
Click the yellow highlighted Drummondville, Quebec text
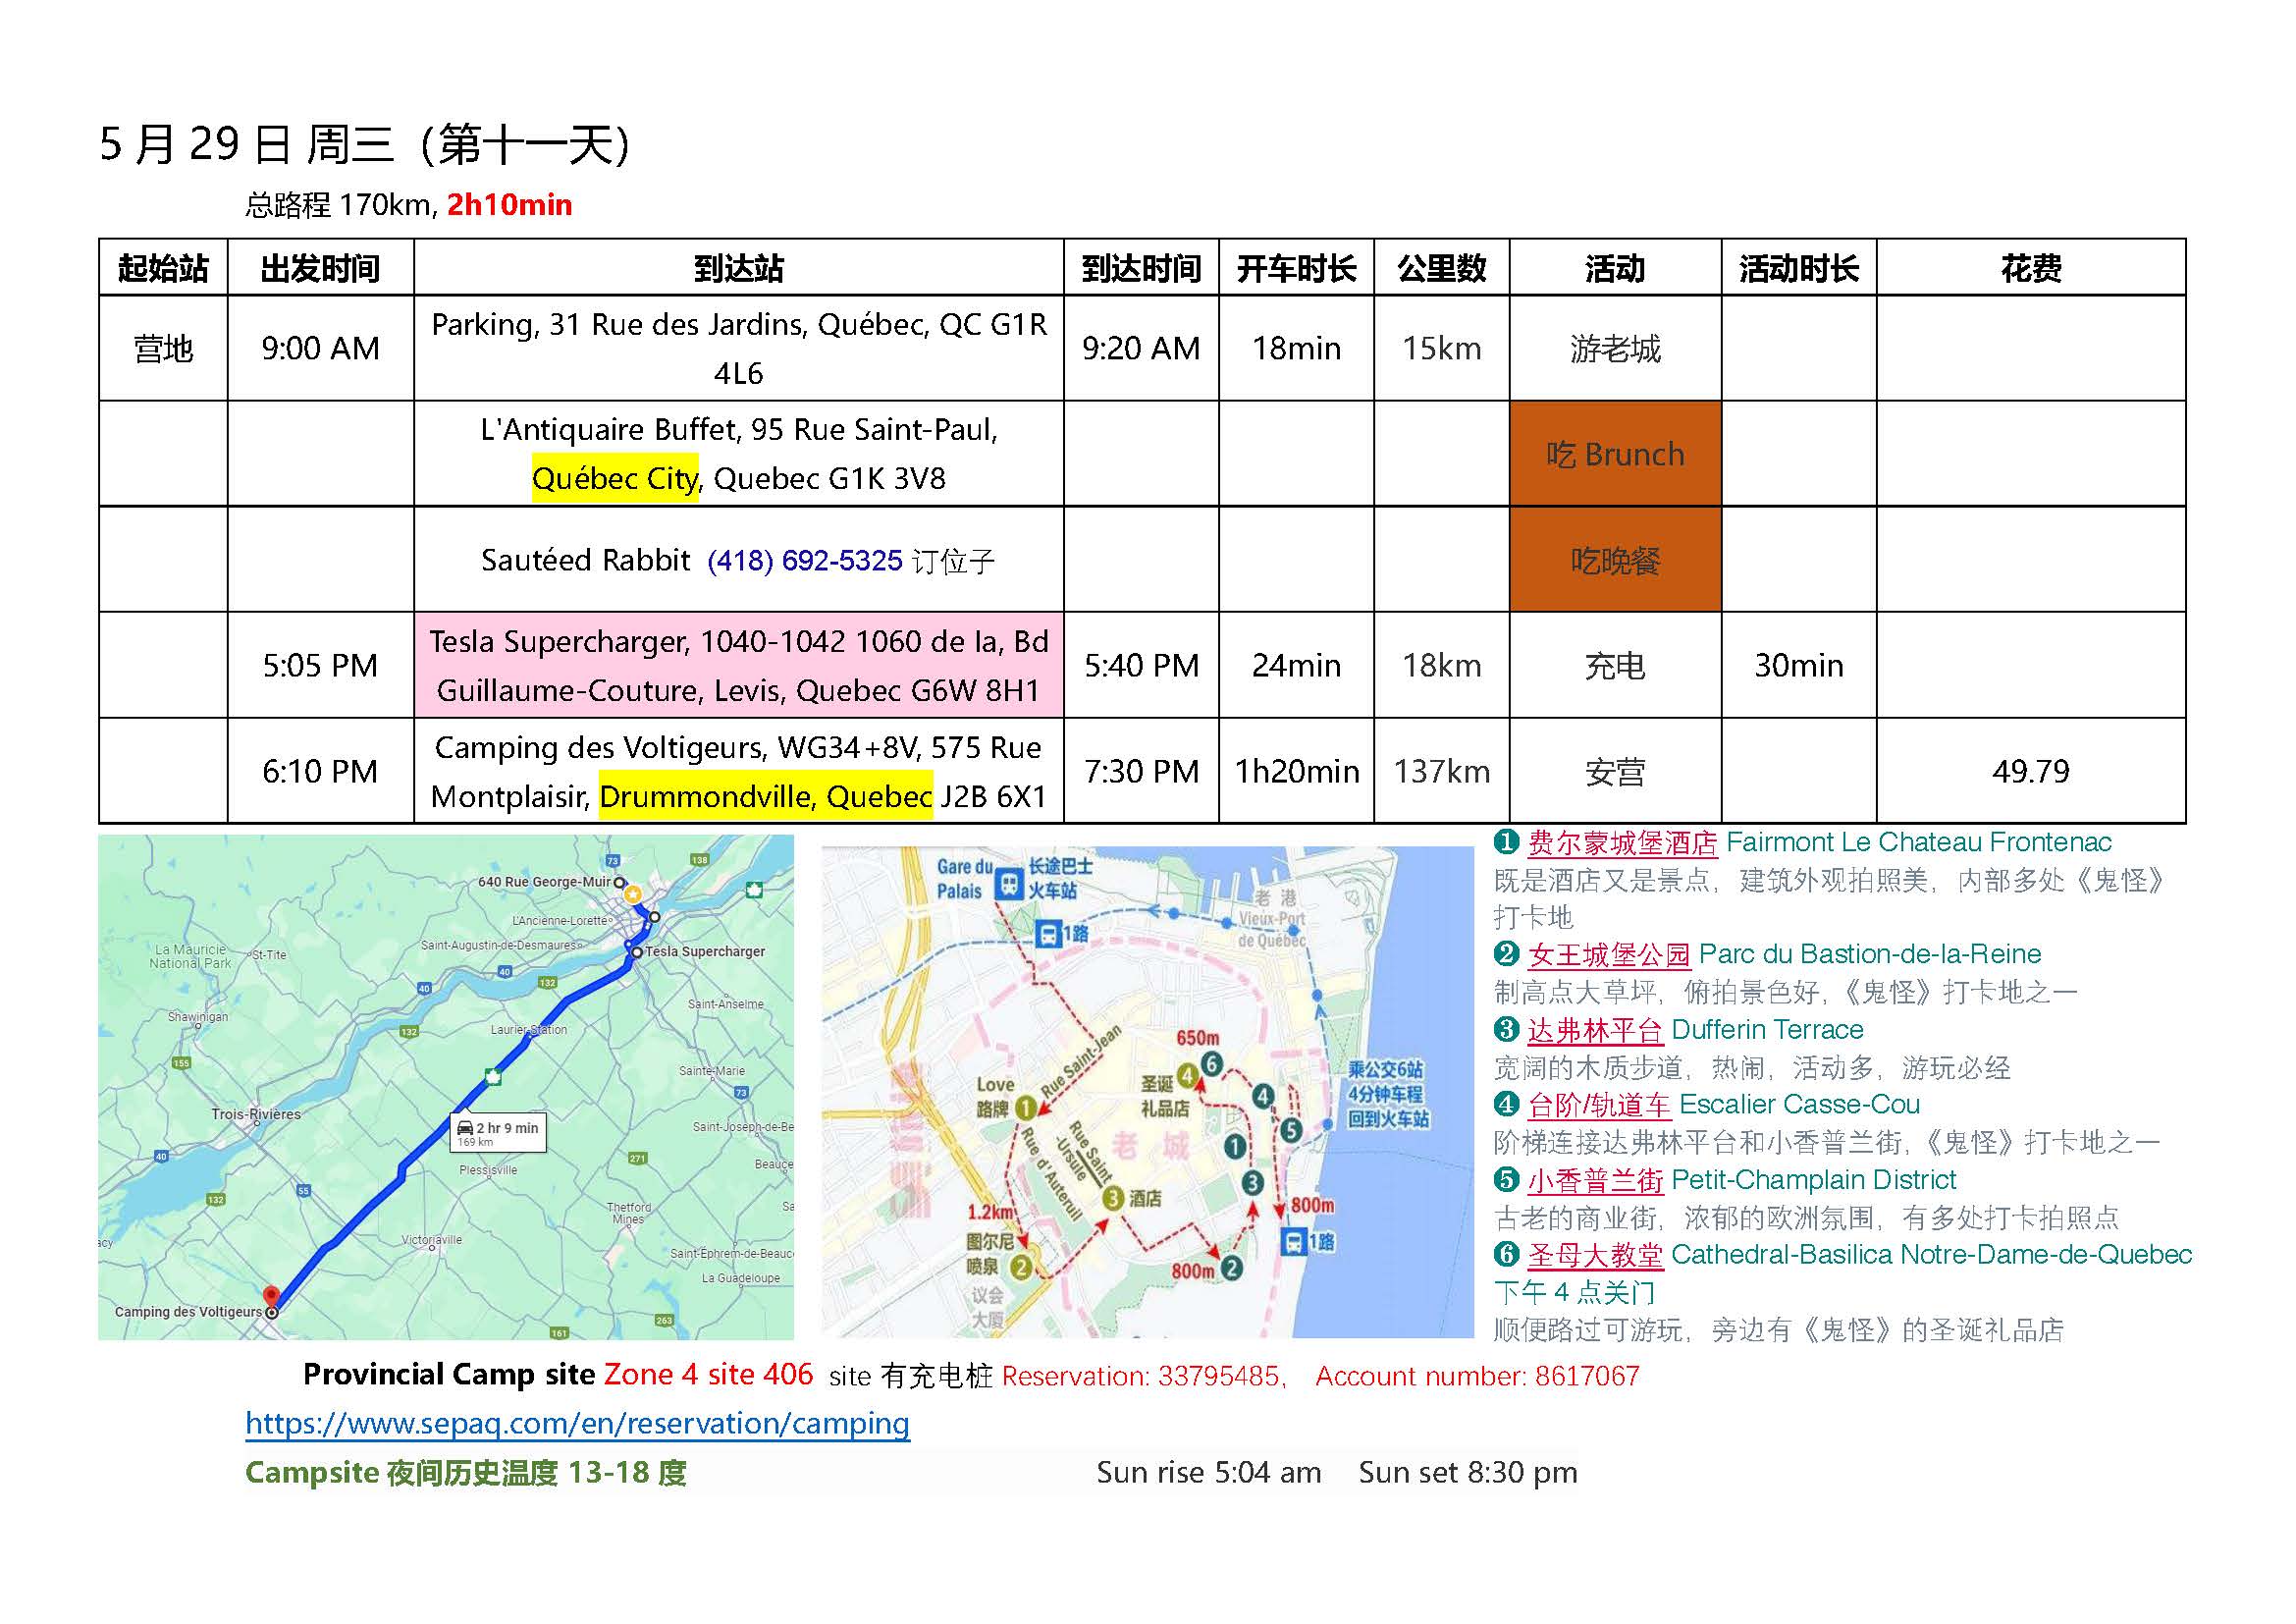(765, 797)
